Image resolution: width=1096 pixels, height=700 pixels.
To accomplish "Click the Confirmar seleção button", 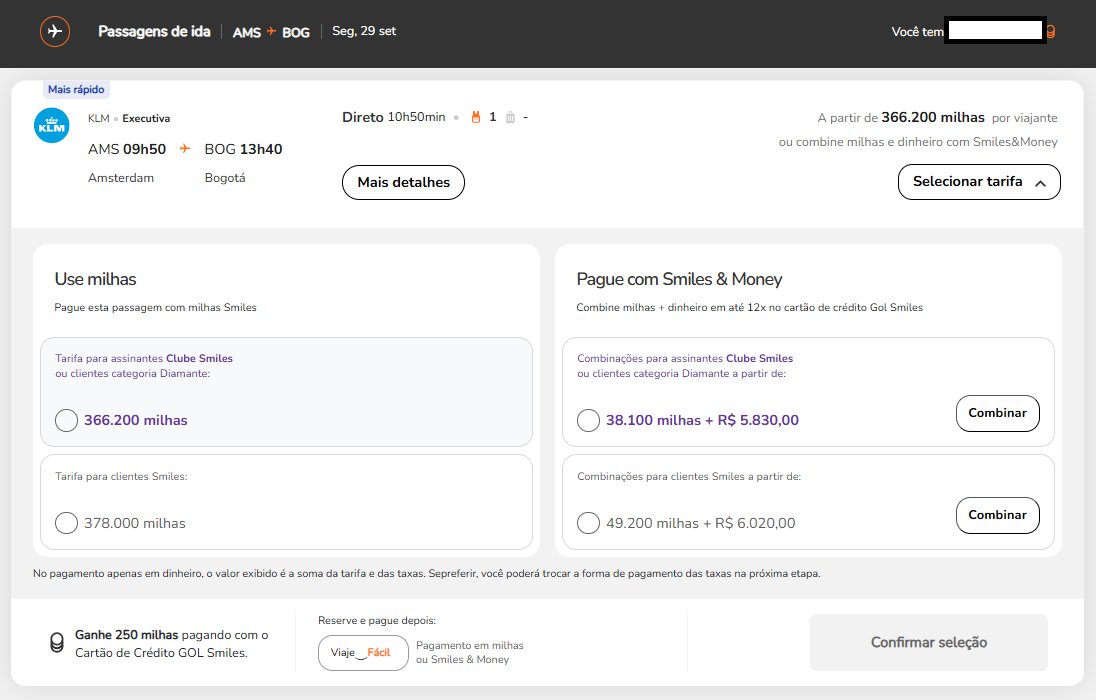I will (928, 643).
